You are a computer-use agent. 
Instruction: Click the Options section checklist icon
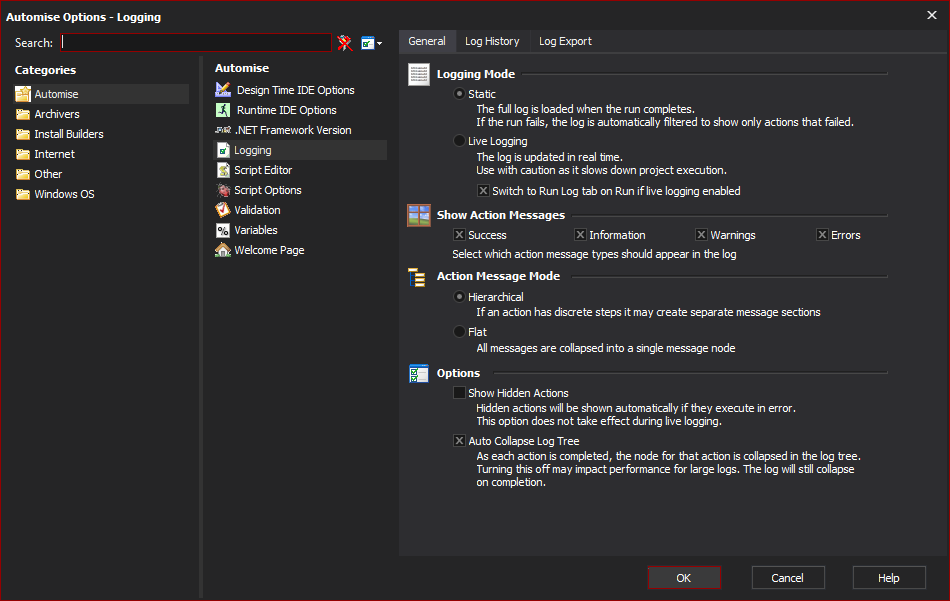click(419, 374)
